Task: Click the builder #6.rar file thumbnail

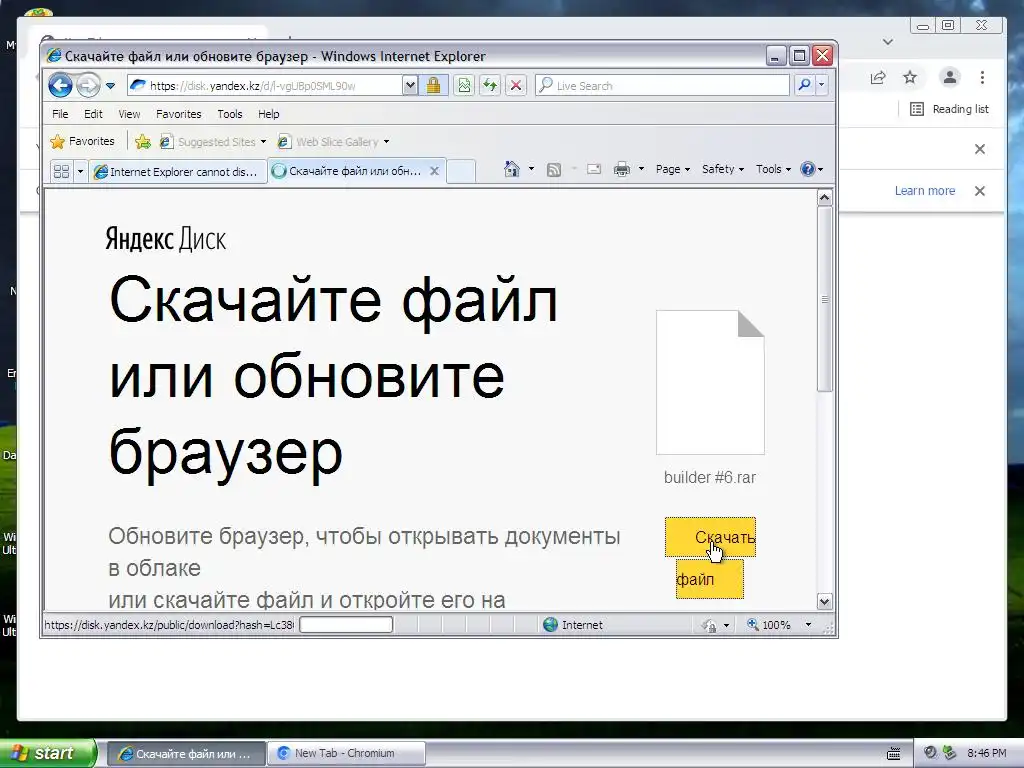Action: (x=710, y=382)
